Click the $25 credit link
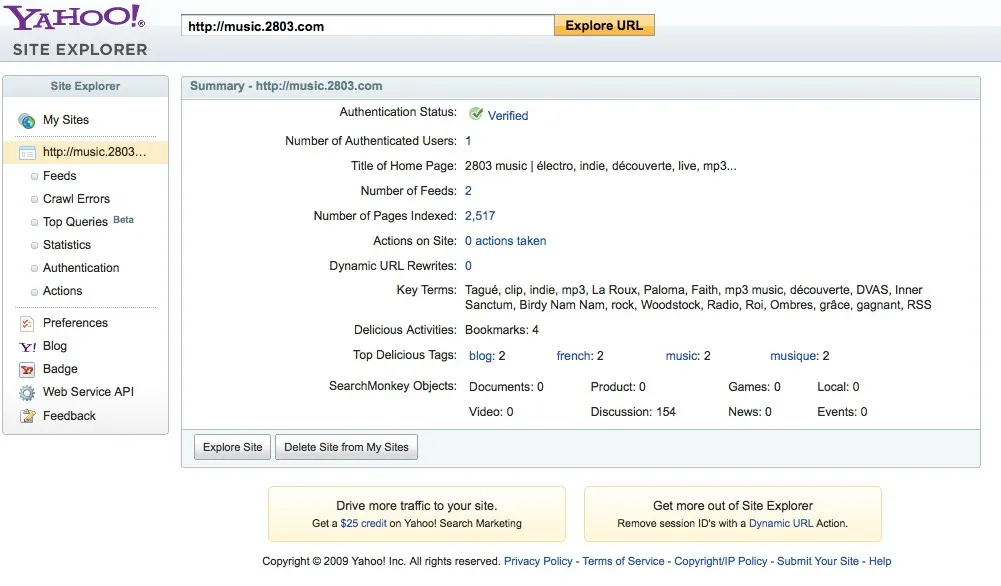Viewport: 1001px width, 586px height. point(363,523)
